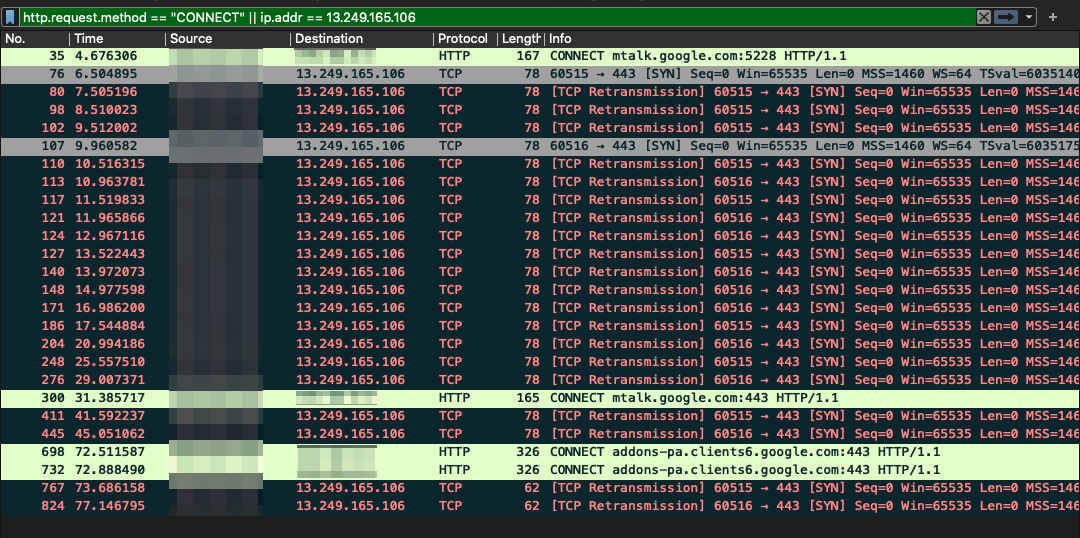This screenshot has height=538, width=1080.
Task: Click length 165 in packet 300
Action: point(528,397)
